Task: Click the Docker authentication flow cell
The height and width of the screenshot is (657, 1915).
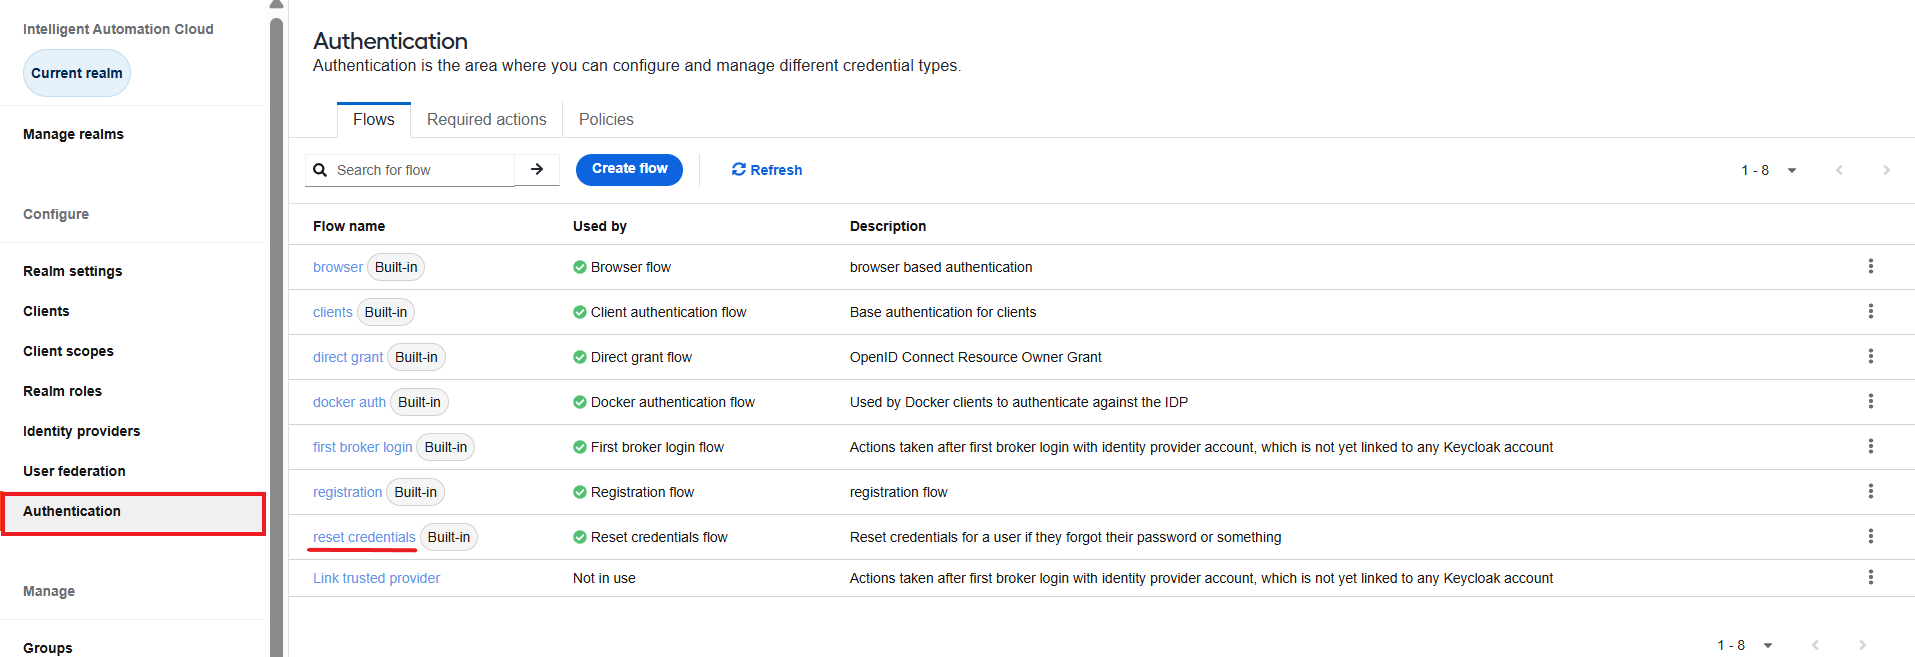Action: click(664, 402)
